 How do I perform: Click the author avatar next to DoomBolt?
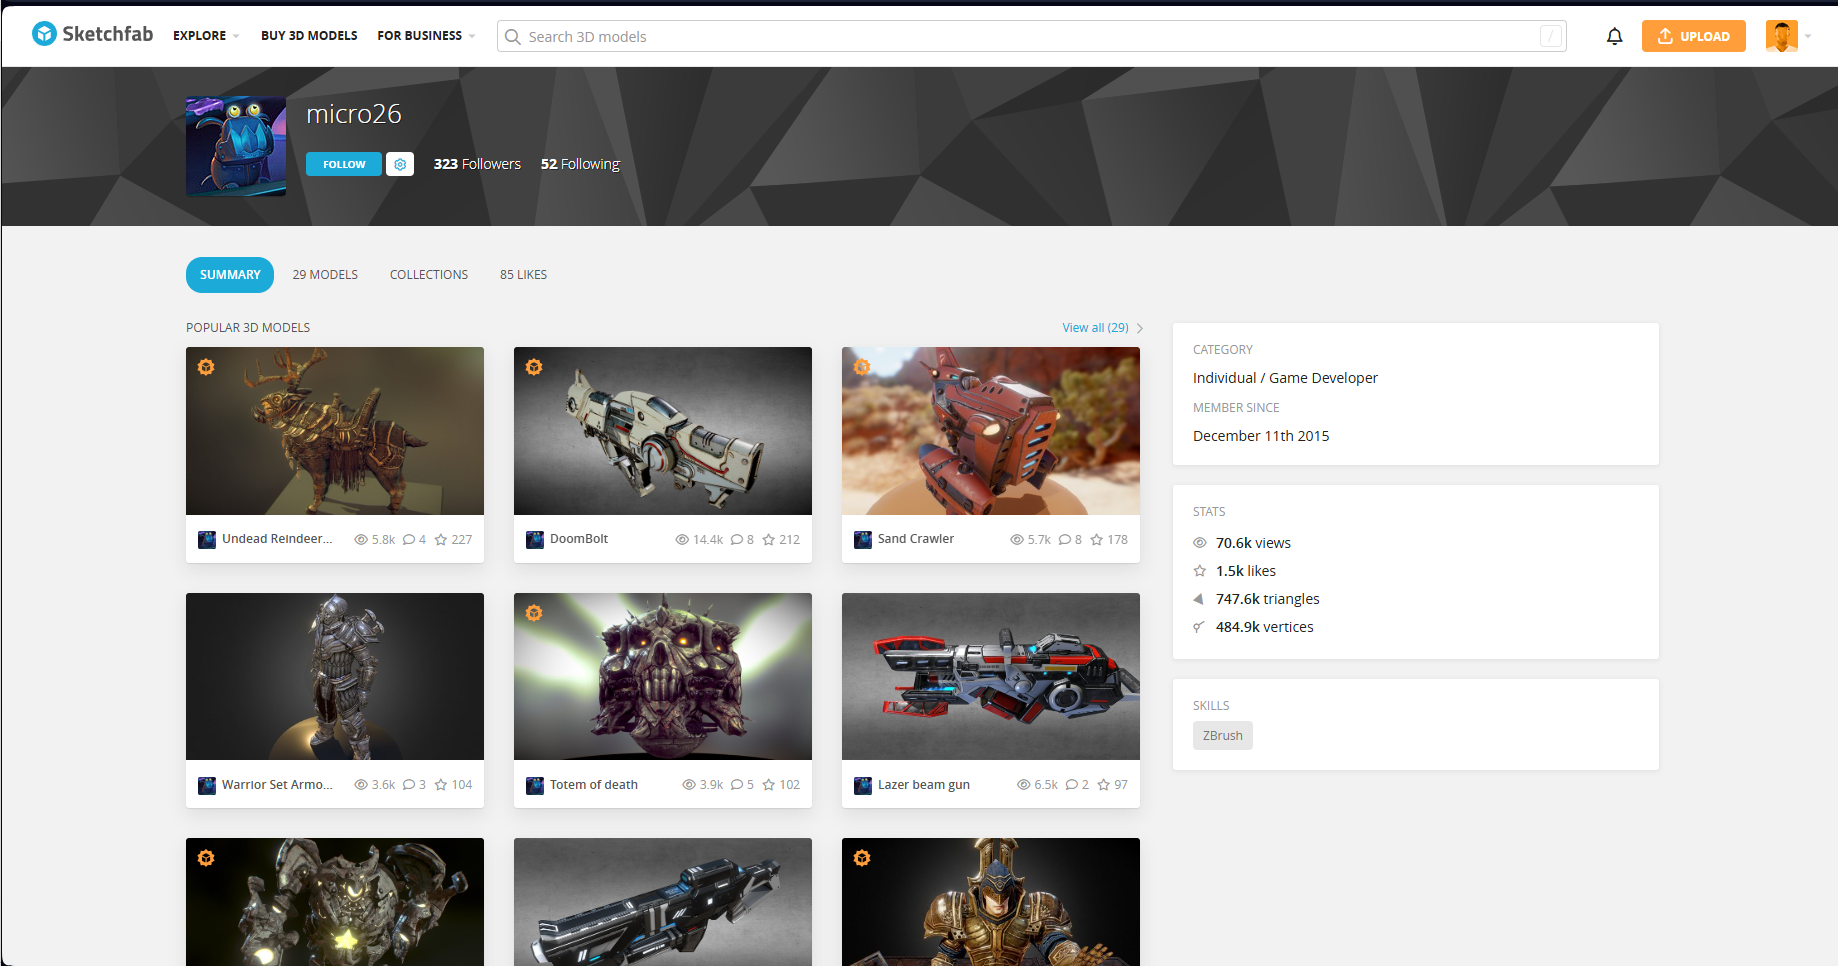(535, 540)
